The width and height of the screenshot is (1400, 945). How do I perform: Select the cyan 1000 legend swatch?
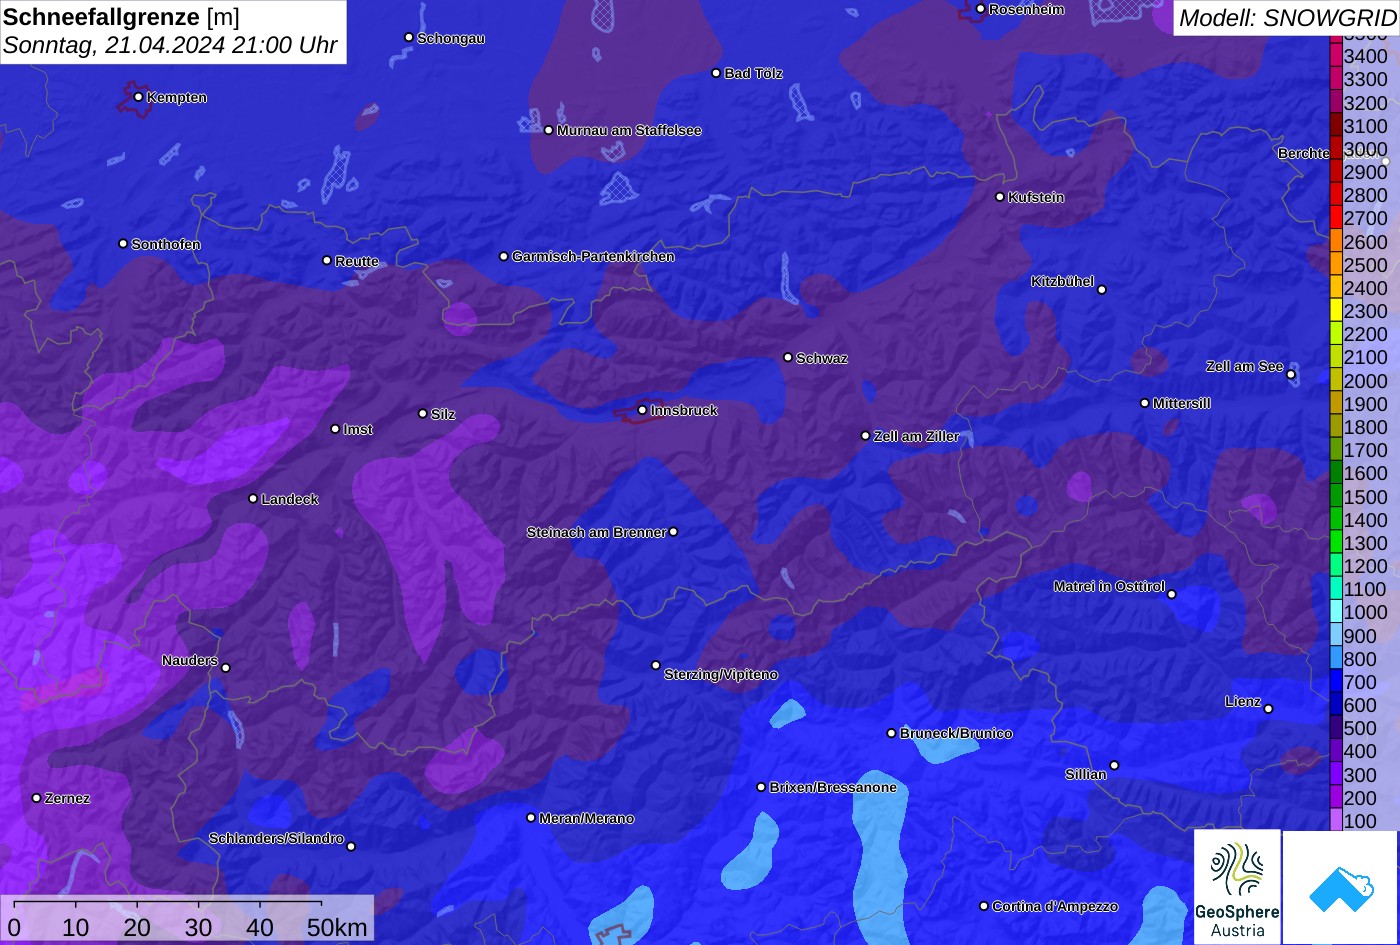point(1336,613)
